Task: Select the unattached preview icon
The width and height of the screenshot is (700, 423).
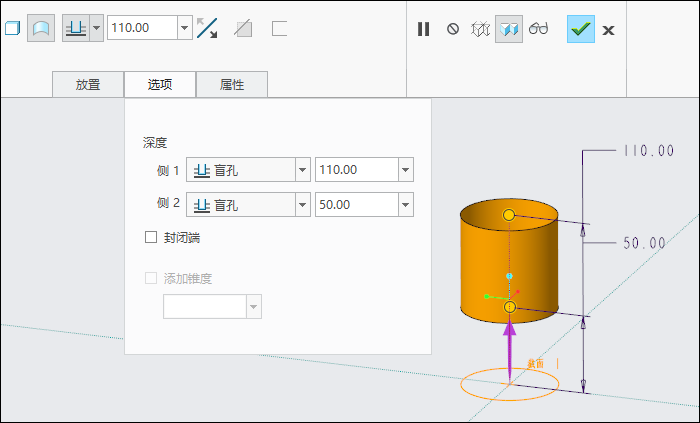Action: pyautogui.click(x=480, y=29)
